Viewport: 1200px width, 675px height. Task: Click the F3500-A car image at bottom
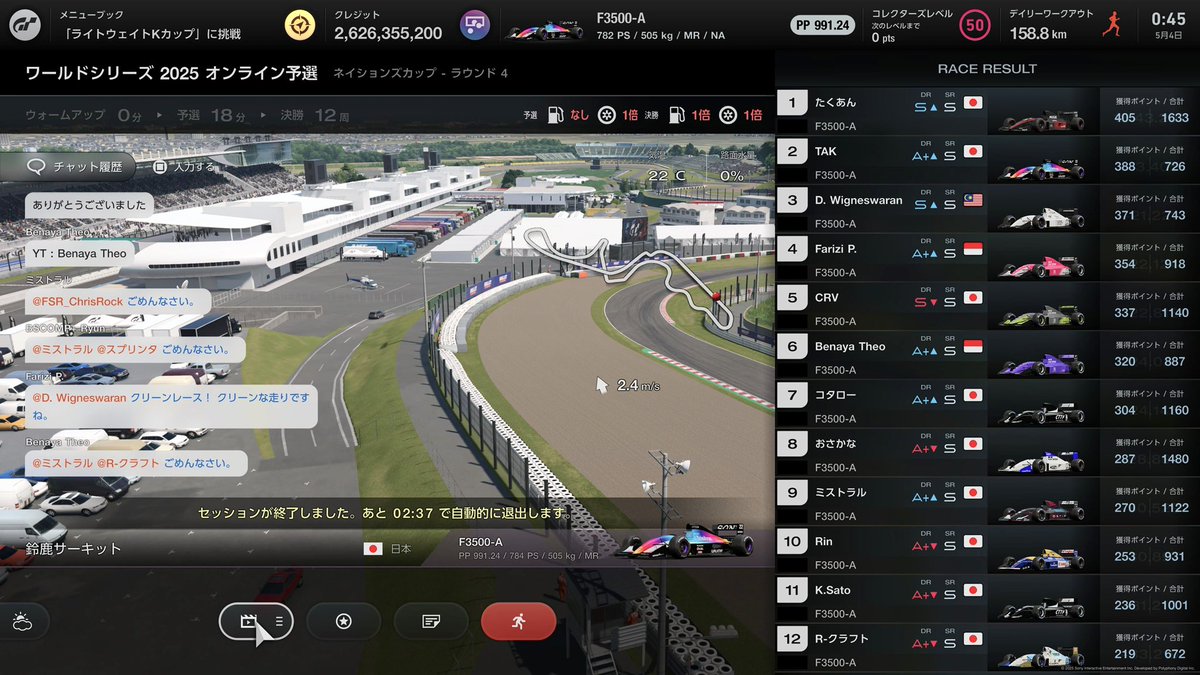686,540
